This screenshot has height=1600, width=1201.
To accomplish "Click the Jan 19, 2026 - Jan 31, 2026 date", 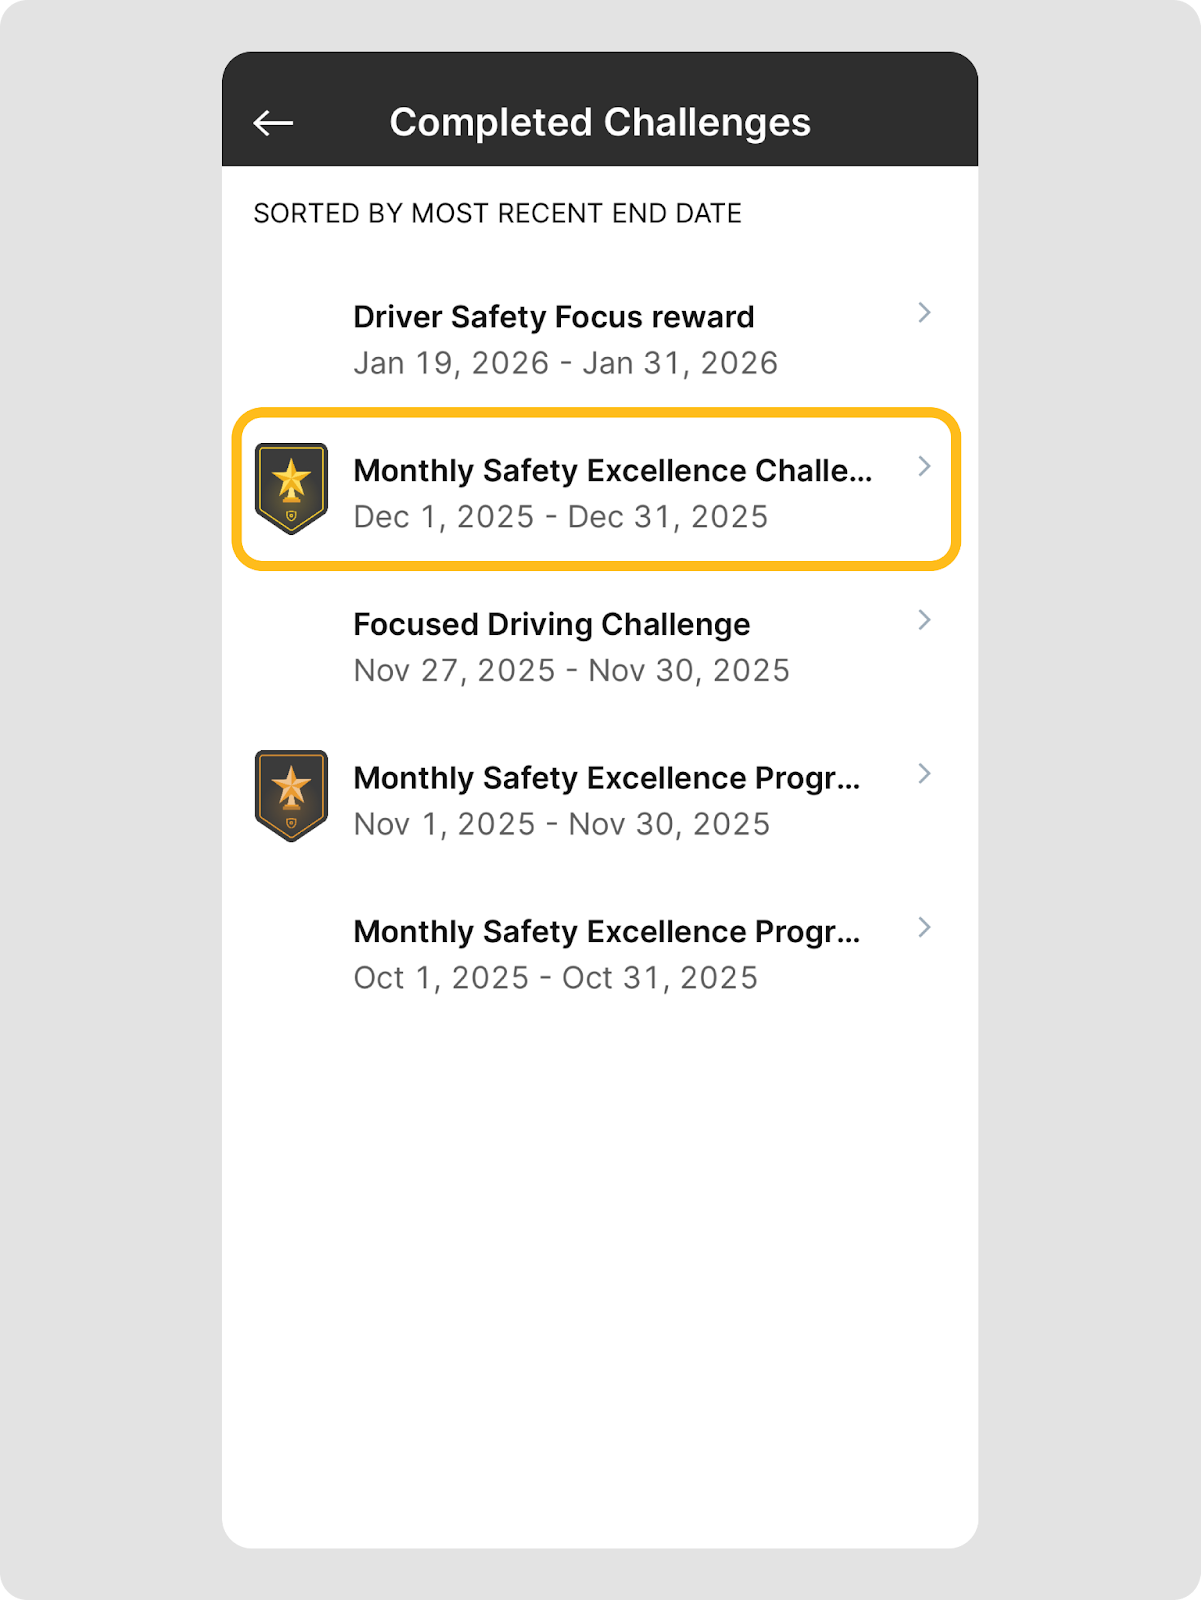I will point(565,363).
